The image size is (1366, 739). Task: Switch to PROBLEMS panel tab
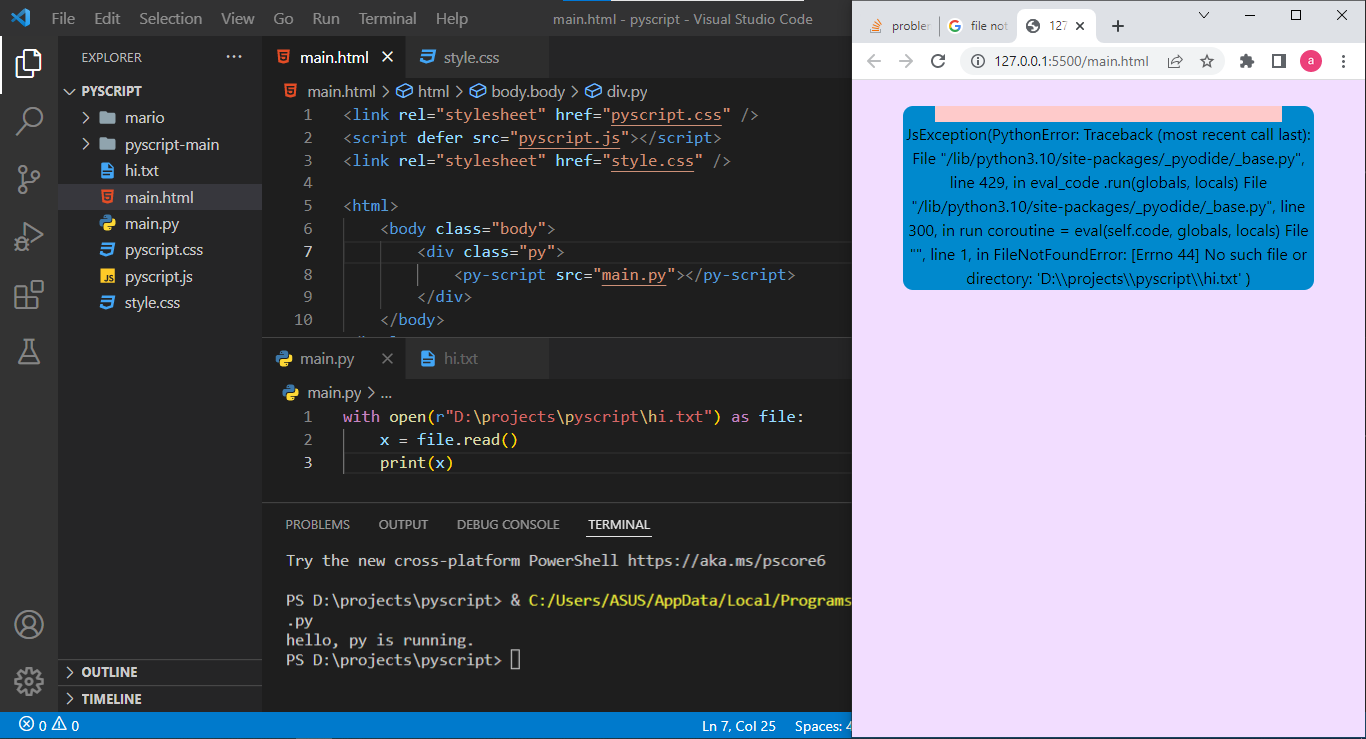pos(318,524)
